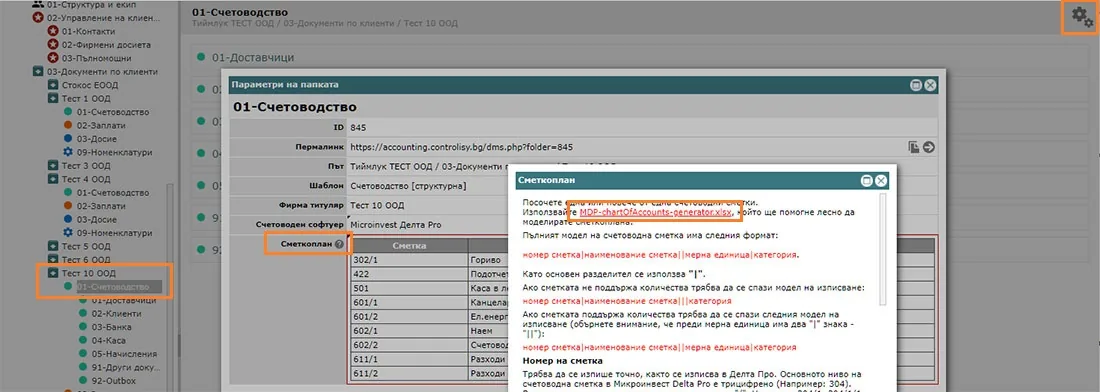This screenshot has width=1100, height=392.
Task: Collapse the 03-Документи по клиенти node
Action: [x=38, y=72]
